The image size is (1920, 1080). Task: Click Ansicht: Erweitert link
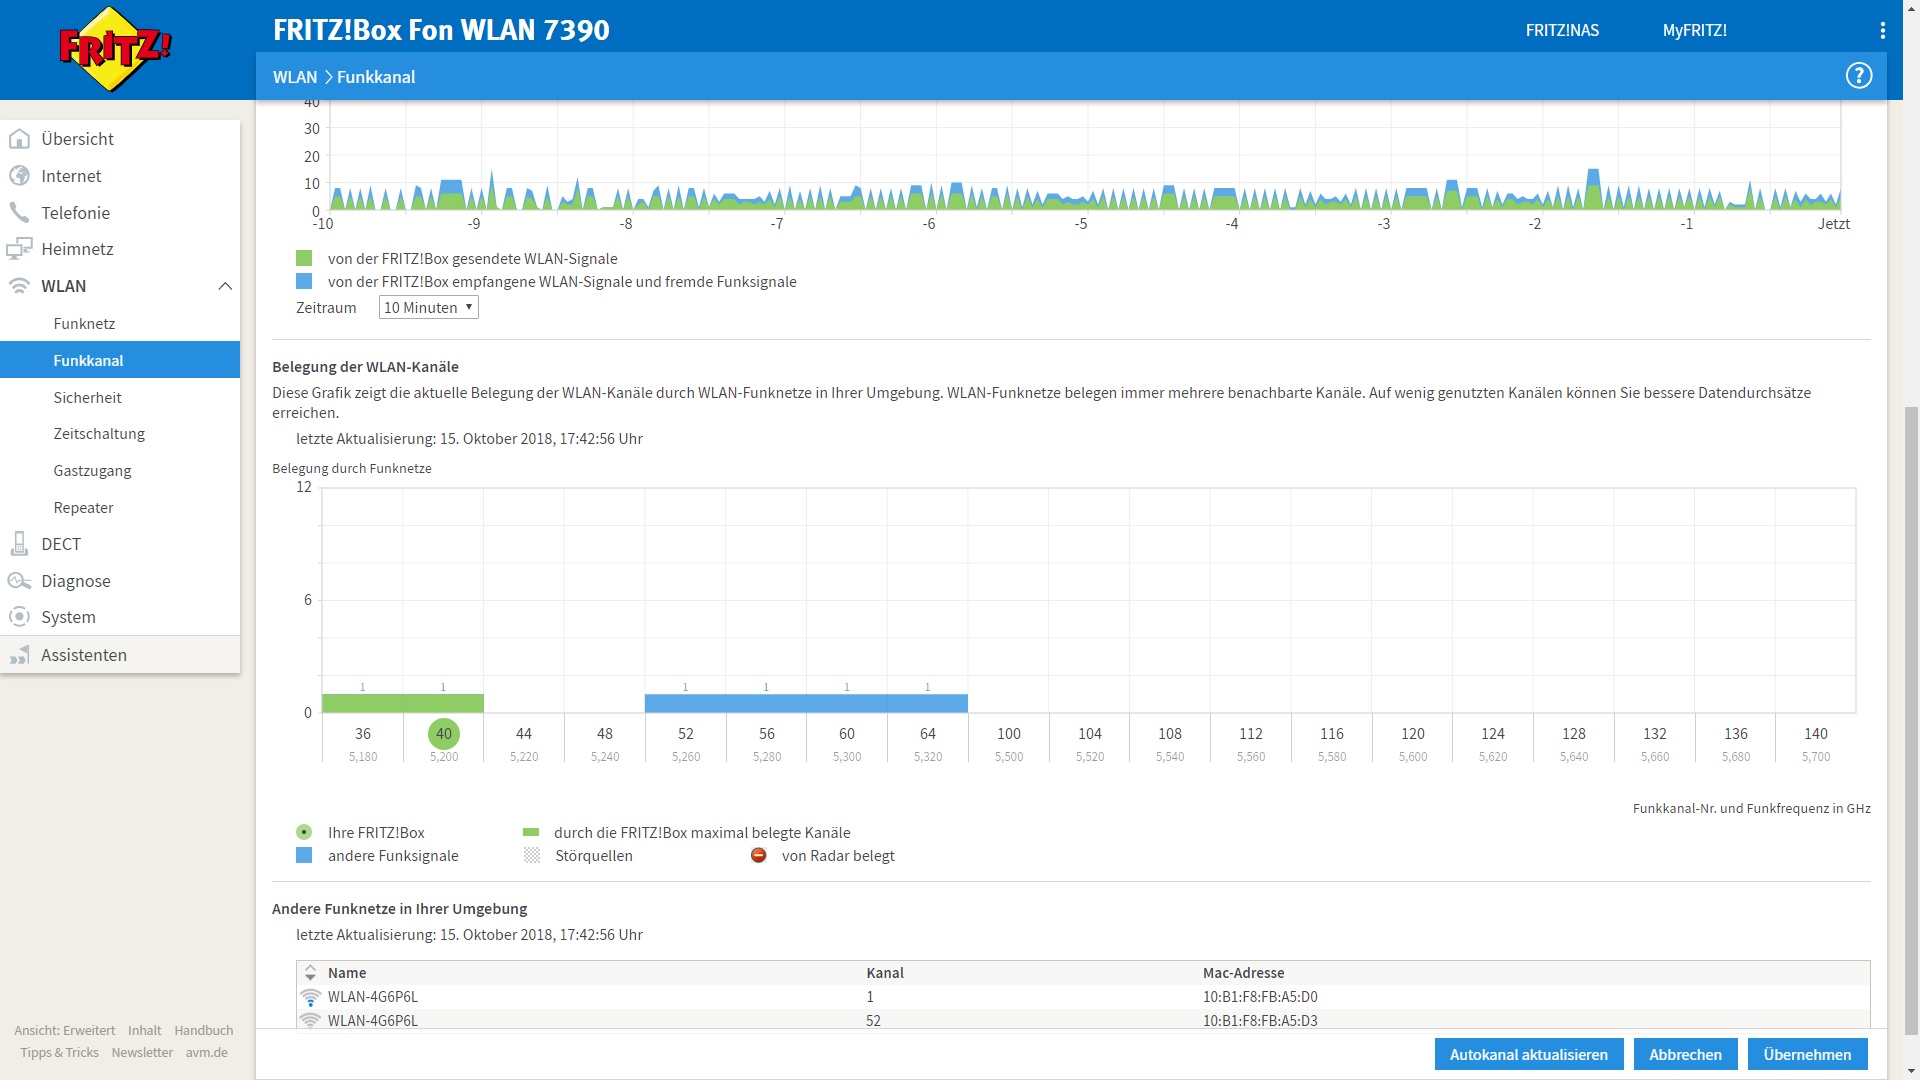(x=64, y=1030)
